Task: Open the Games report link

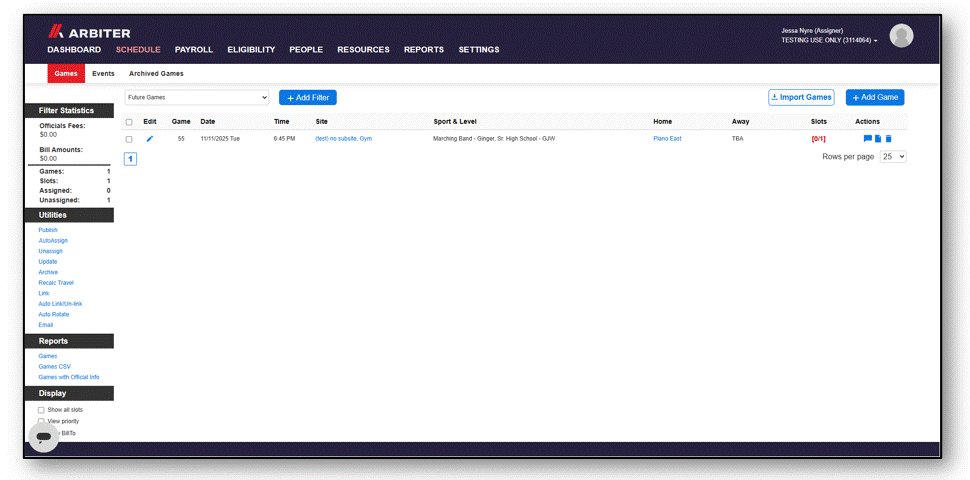Action: [48, 356]
